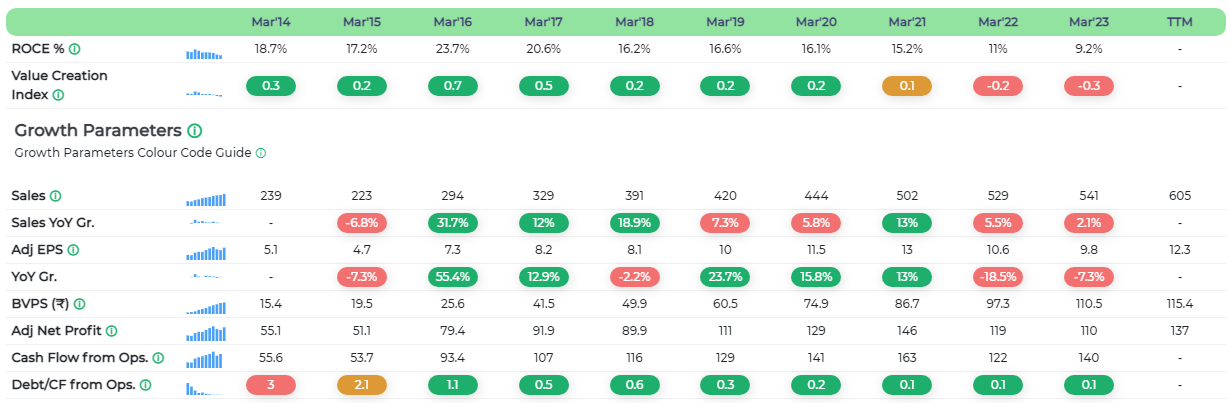This screenshot has width=1230, height=403.
Task: Click the red 3 Debt/CF badge
Action: (270, 385)
